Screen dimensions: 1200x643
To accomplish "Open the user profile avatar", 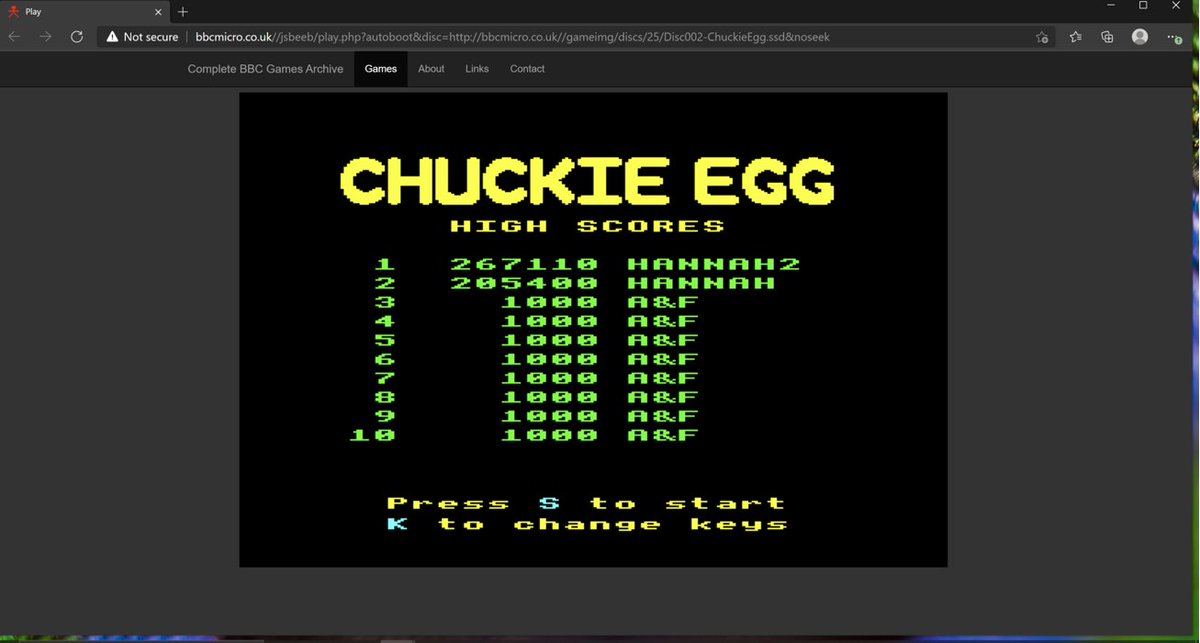I will 1140,36.
